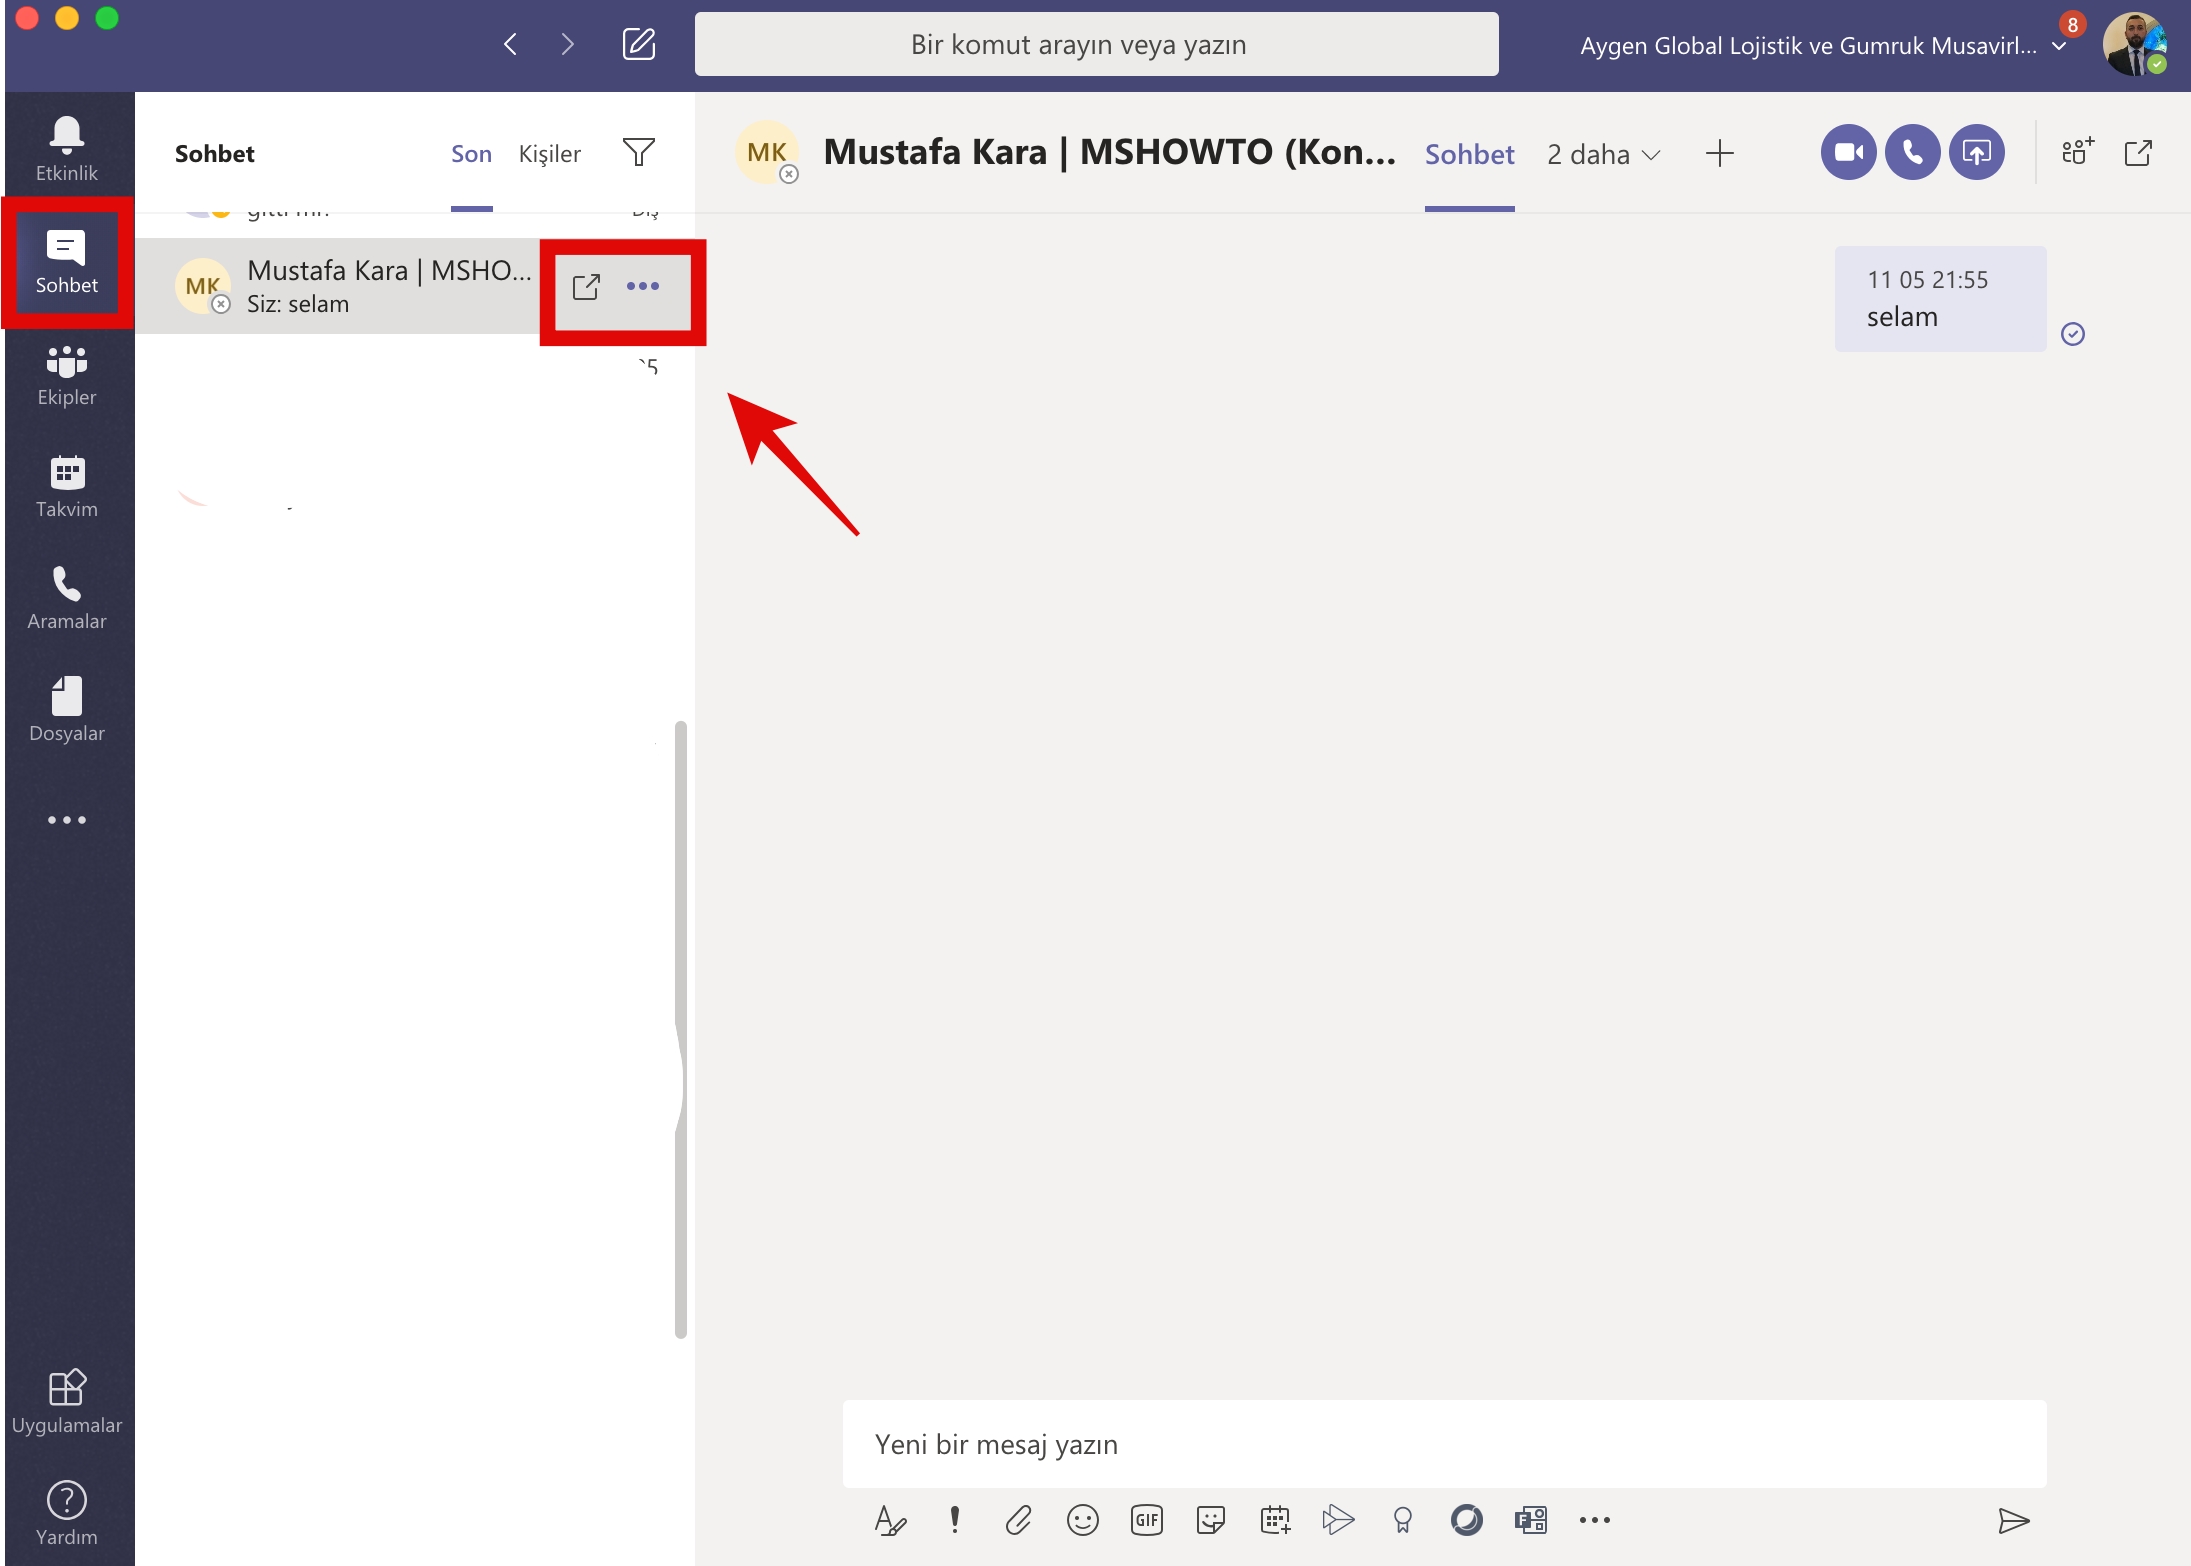Image resolution: width=2191 pixels, height=1566 pixels.
Task: Pop out chat using header window icon
Action: [2138, 152]
